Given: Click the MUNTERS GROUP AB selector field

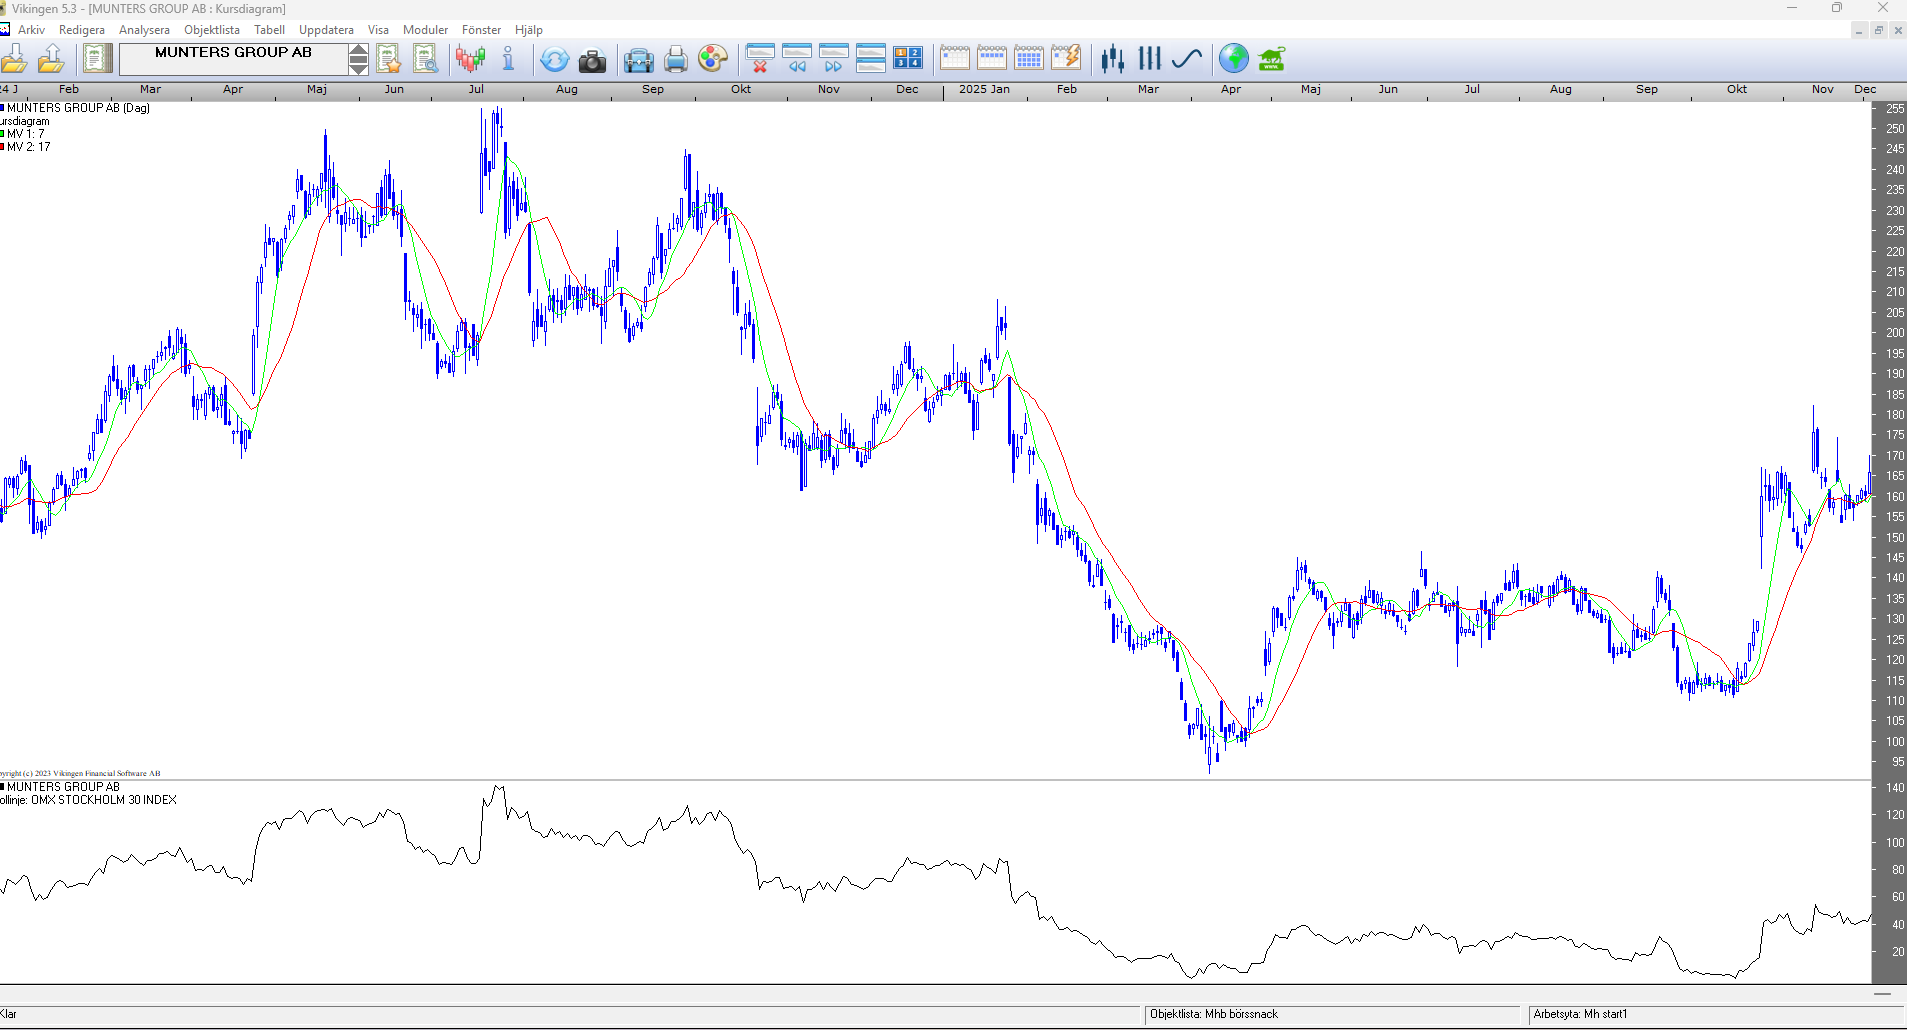Looking at the screenshot, I should coord(233,59).
